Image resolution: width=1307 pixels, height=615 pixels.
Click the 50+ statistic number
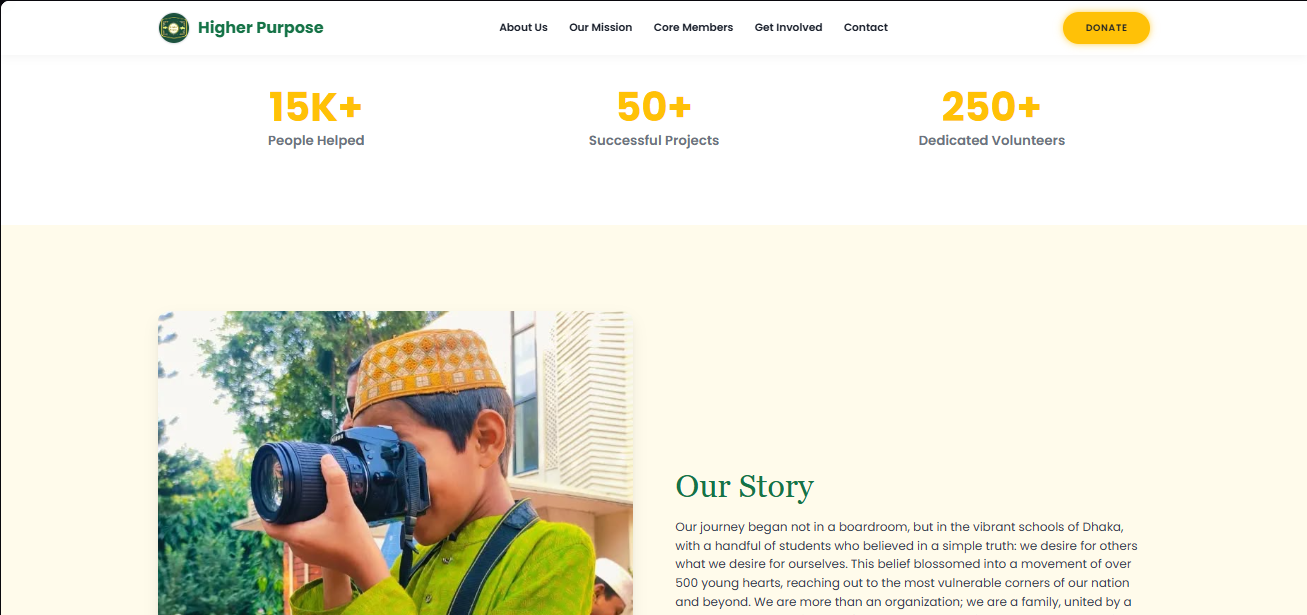pos(654,106)
